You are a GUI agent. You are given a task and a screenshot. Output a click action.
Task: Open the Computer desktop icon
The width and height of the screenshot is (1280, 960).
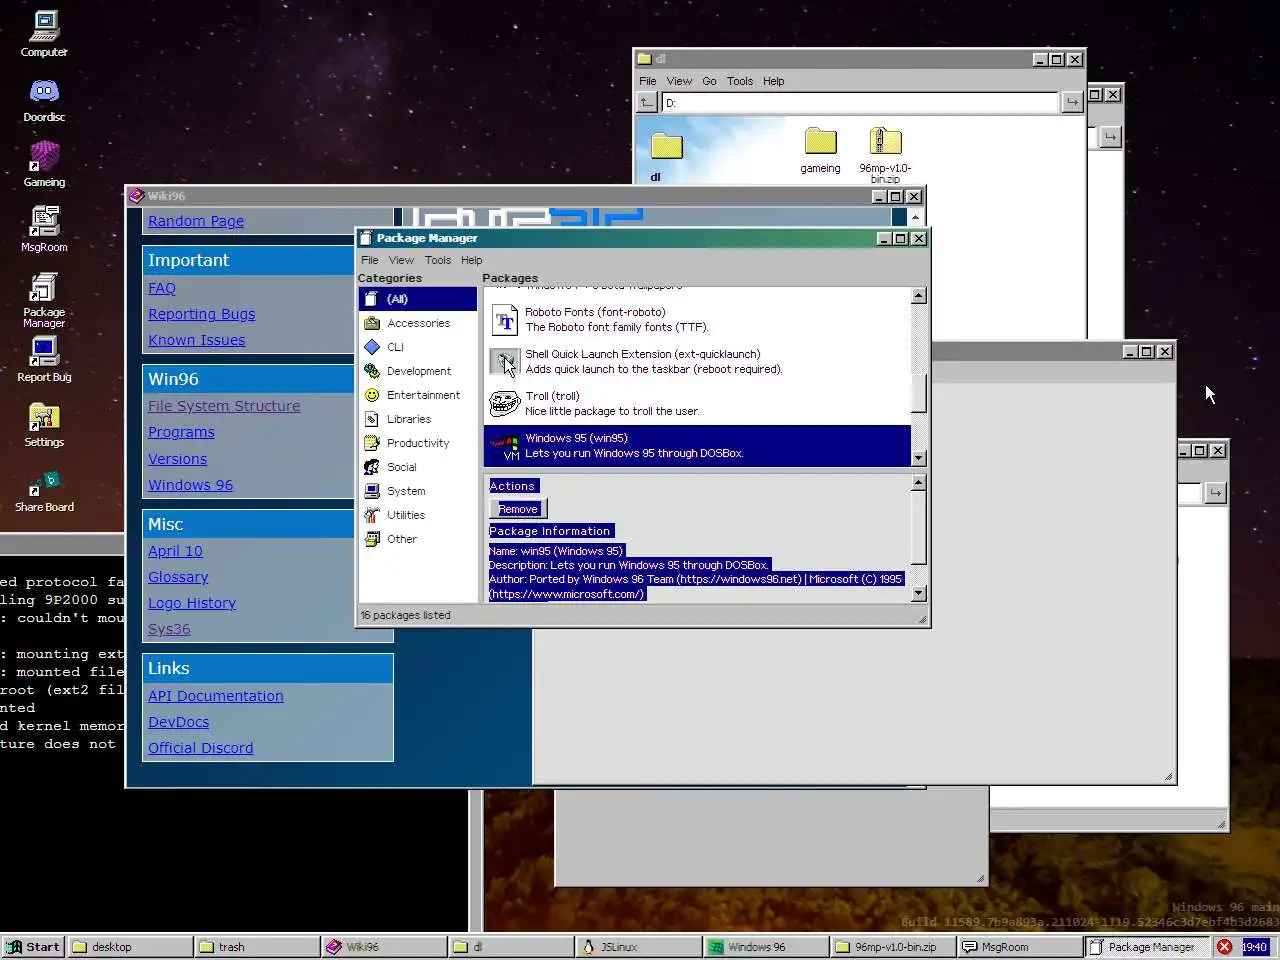point(44,34)
